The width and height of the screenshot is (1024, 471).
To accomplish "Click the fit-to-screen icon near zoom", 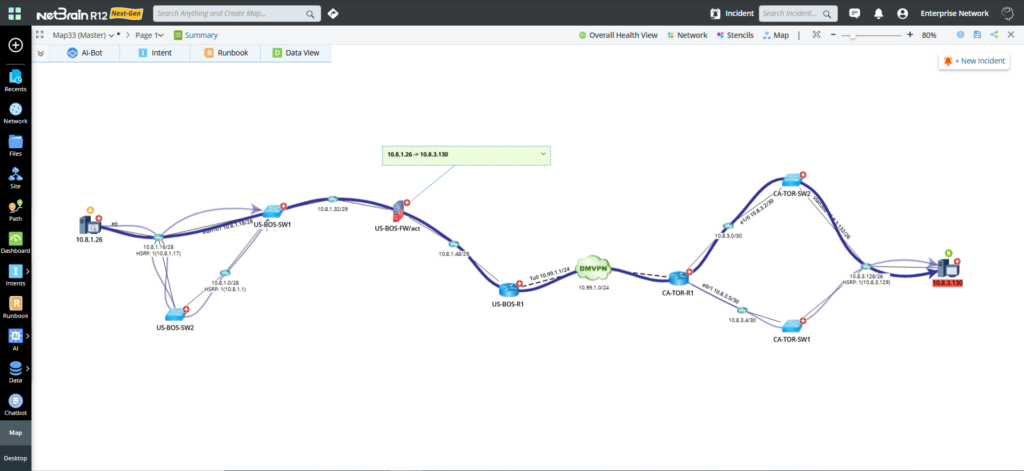I will tap(816, 35).
